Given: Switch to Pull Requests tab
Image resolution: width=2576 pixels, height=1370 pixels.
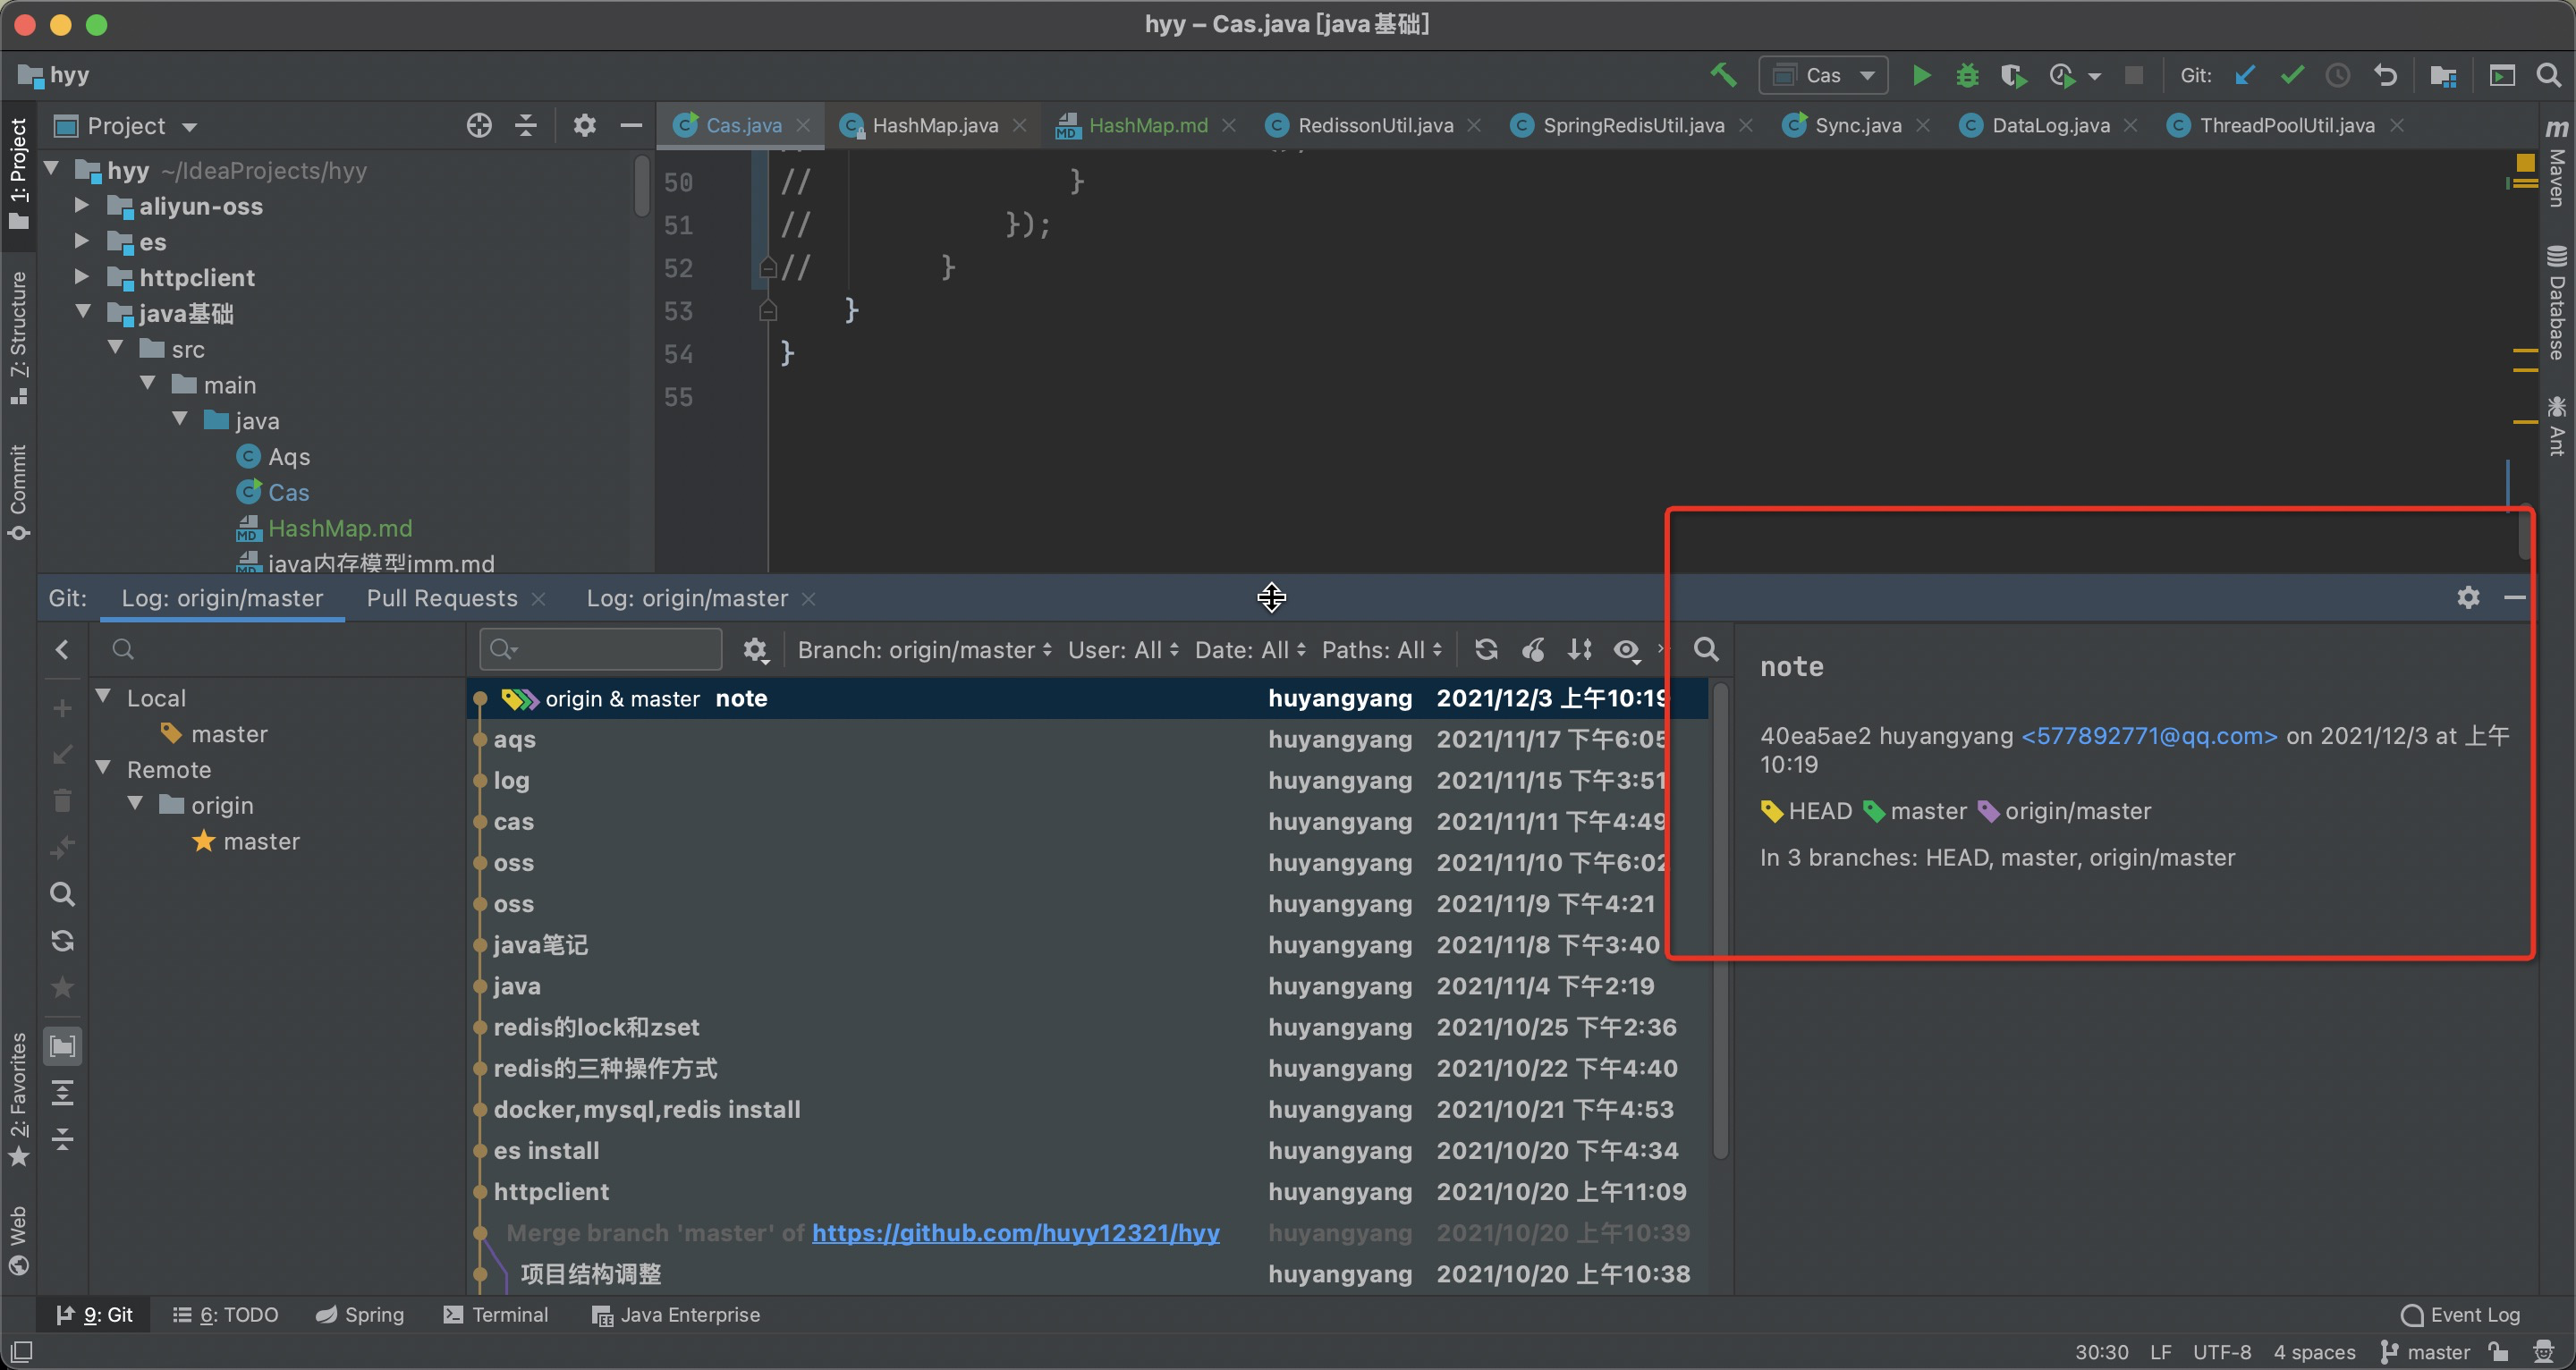Looking at the screenshot, I should (442, 598).
